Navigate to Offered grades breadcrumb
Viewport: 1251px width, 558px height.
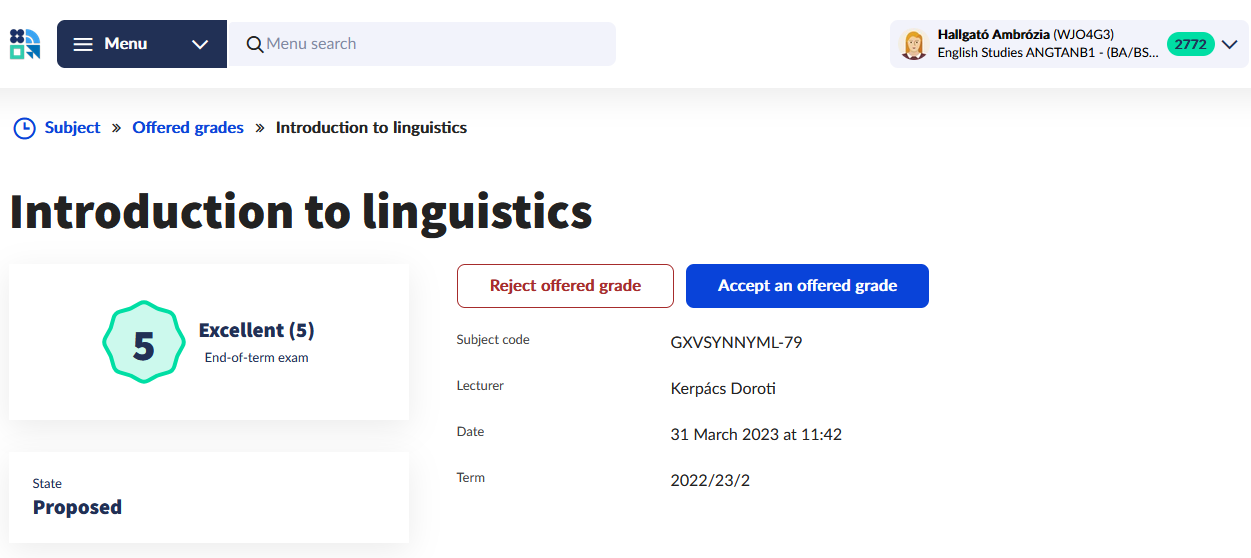188,128
